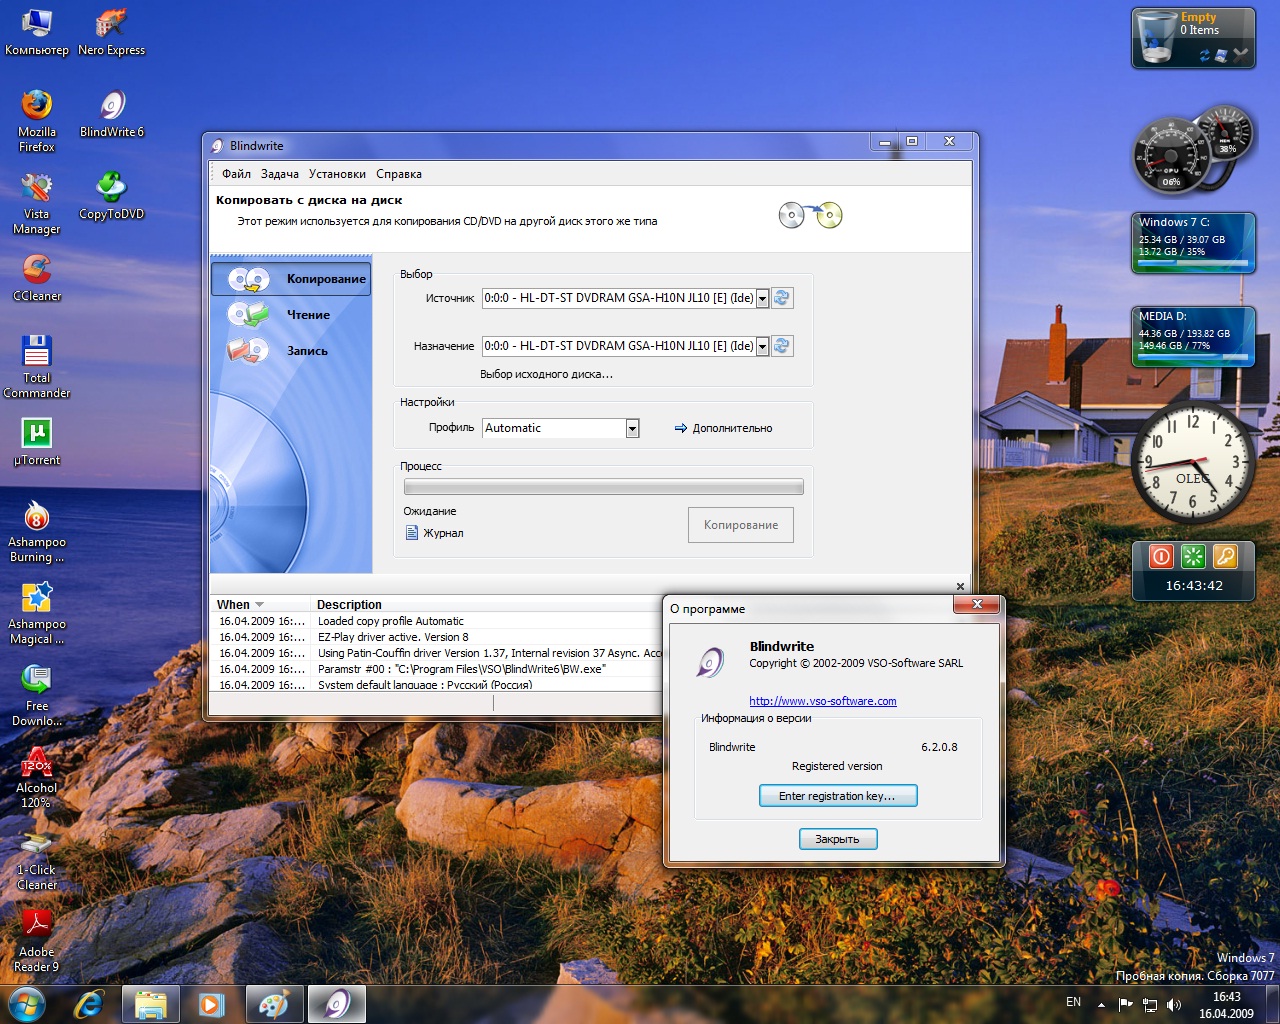Open the Start menu orb
The height and width of the screenshot is (1024, 1280).
27,1004
